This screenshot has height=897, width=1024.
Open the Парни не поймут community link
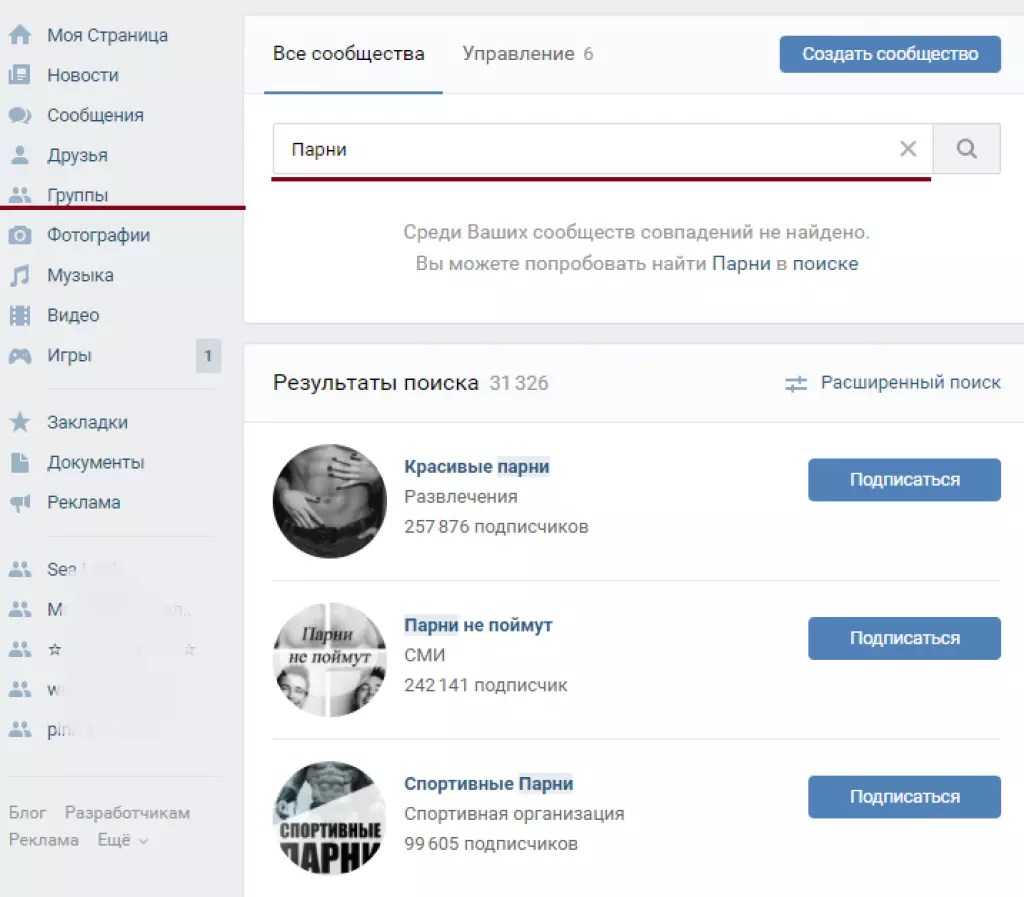[x=478, y=625]
